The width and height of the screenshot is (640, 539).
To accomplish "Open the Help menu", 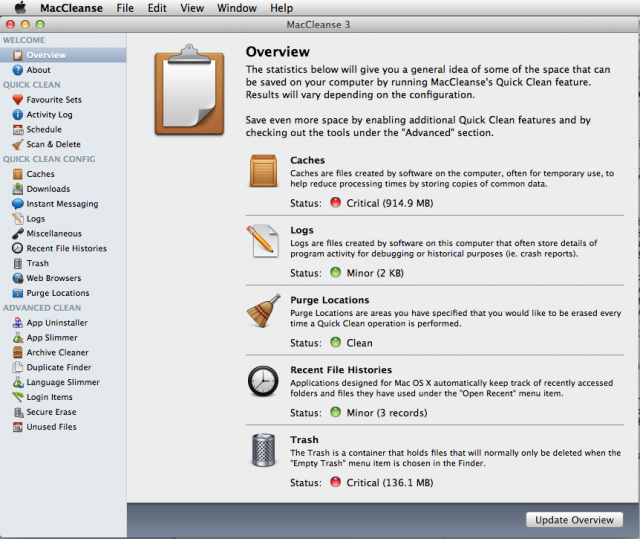I will coord(282,8).
